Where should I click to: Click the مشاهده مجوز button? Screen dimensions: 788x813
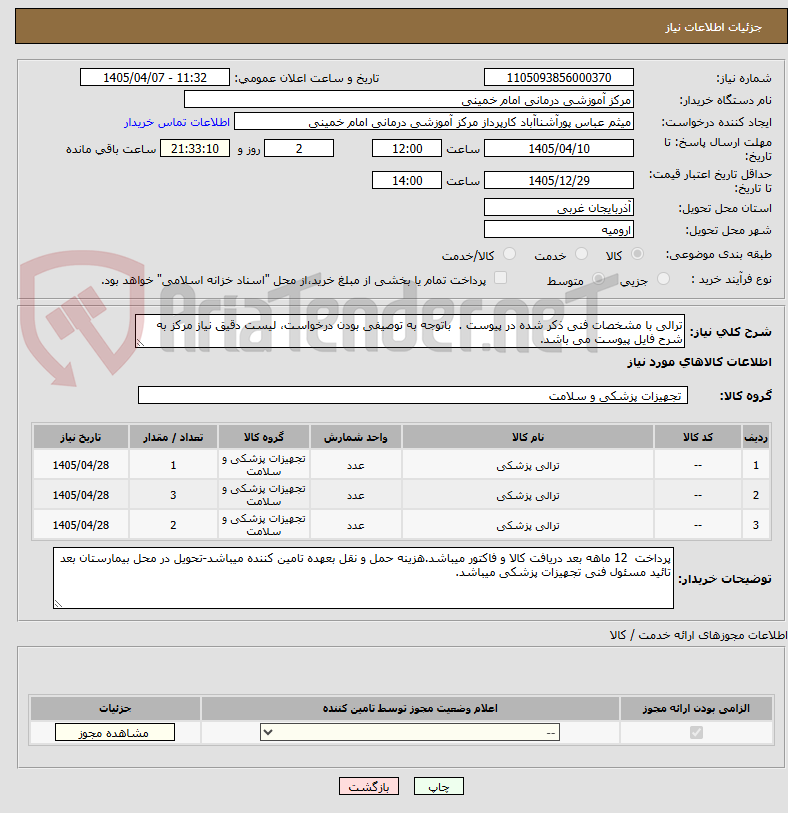[x=115, y=733]
